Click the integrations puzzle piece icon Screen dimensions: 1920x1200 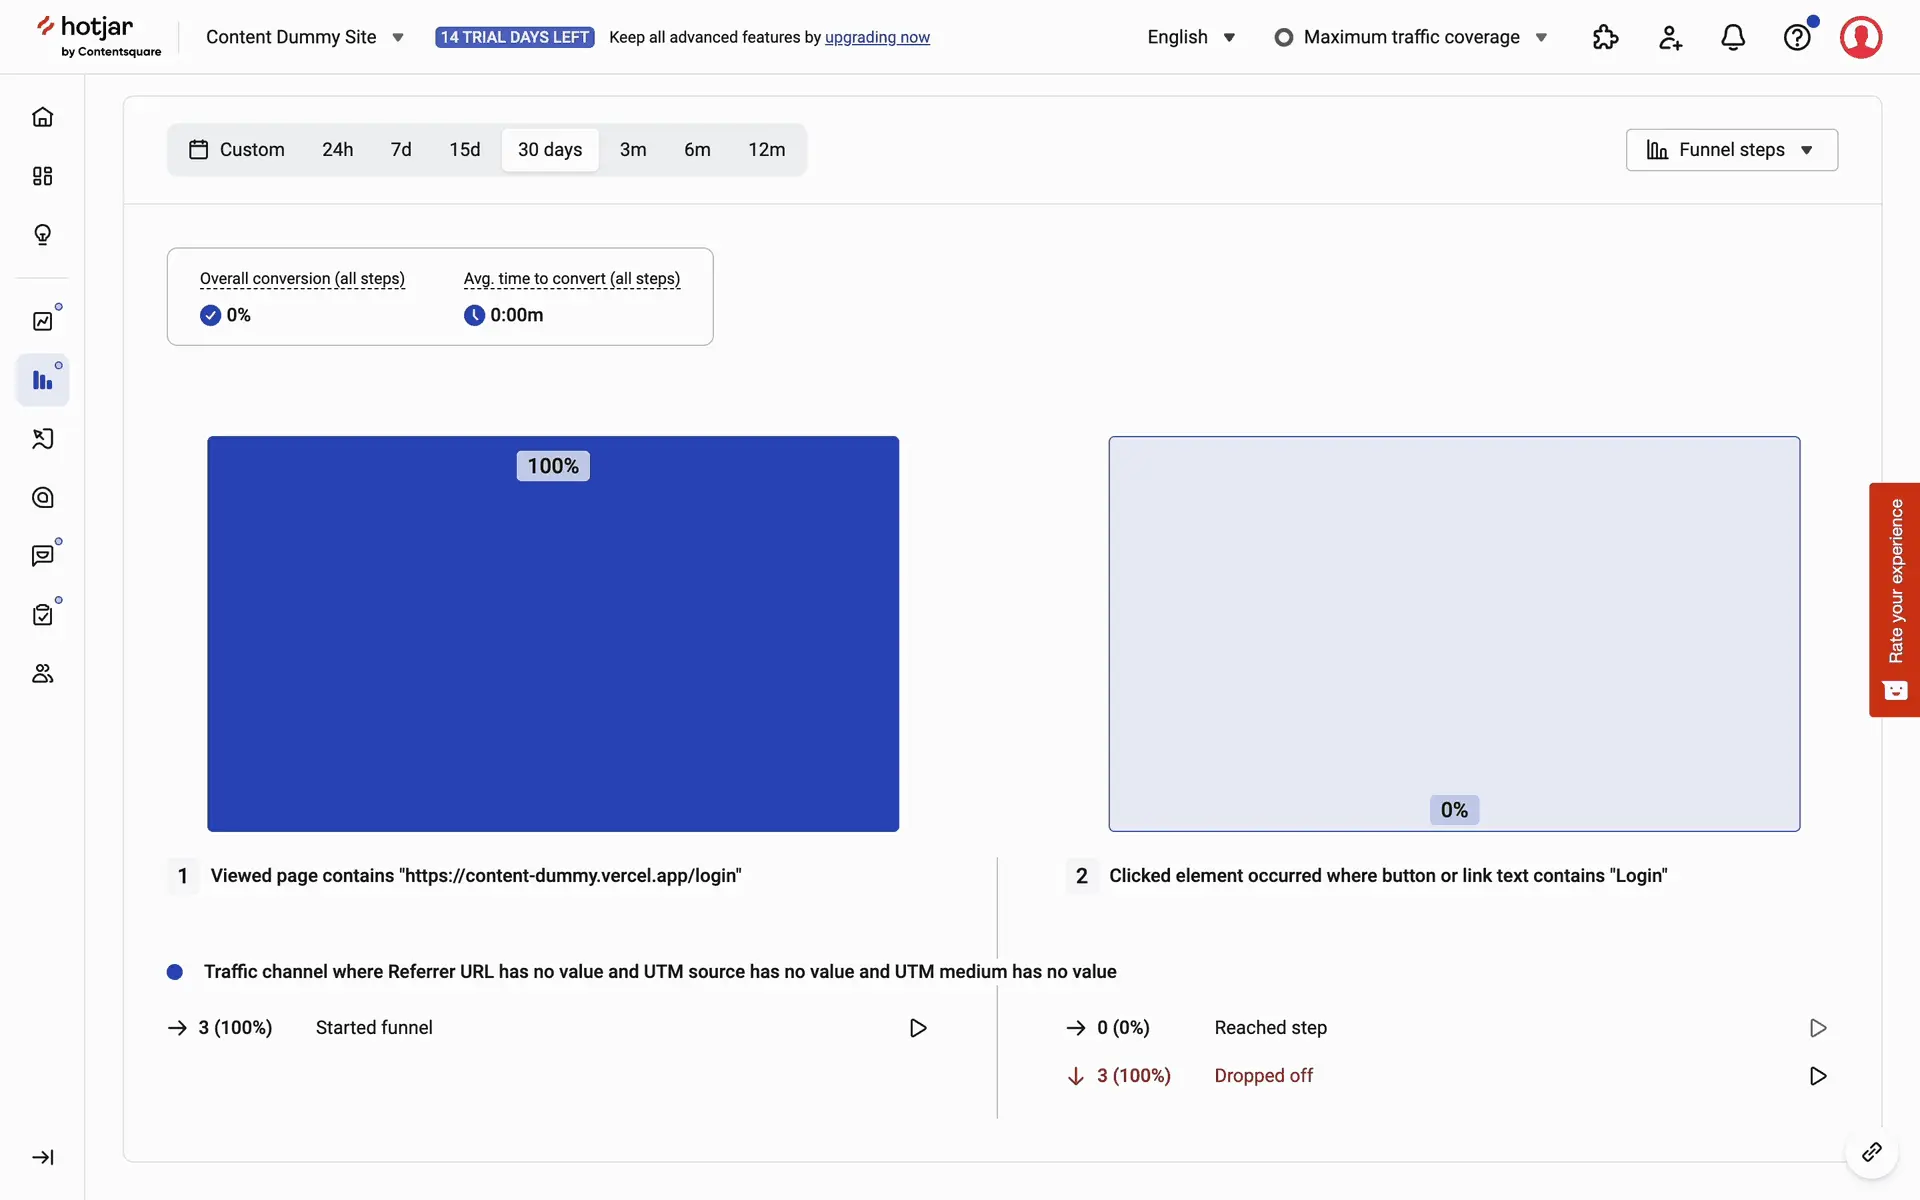click(x=1605, y=37)
